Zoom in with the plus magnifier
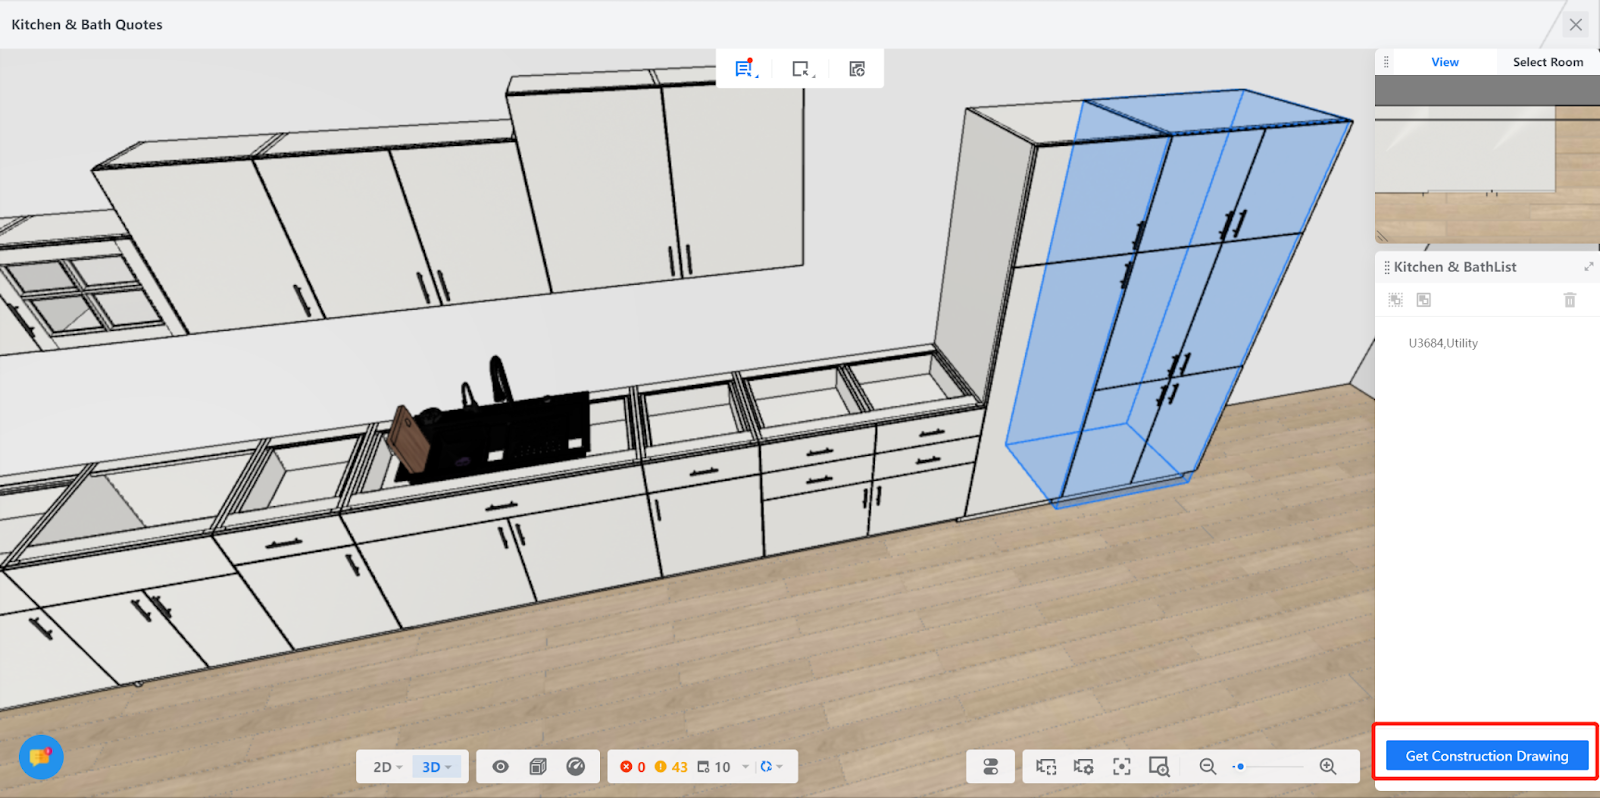This screenshot has width=1600, height=798. tap(1328, 767)
